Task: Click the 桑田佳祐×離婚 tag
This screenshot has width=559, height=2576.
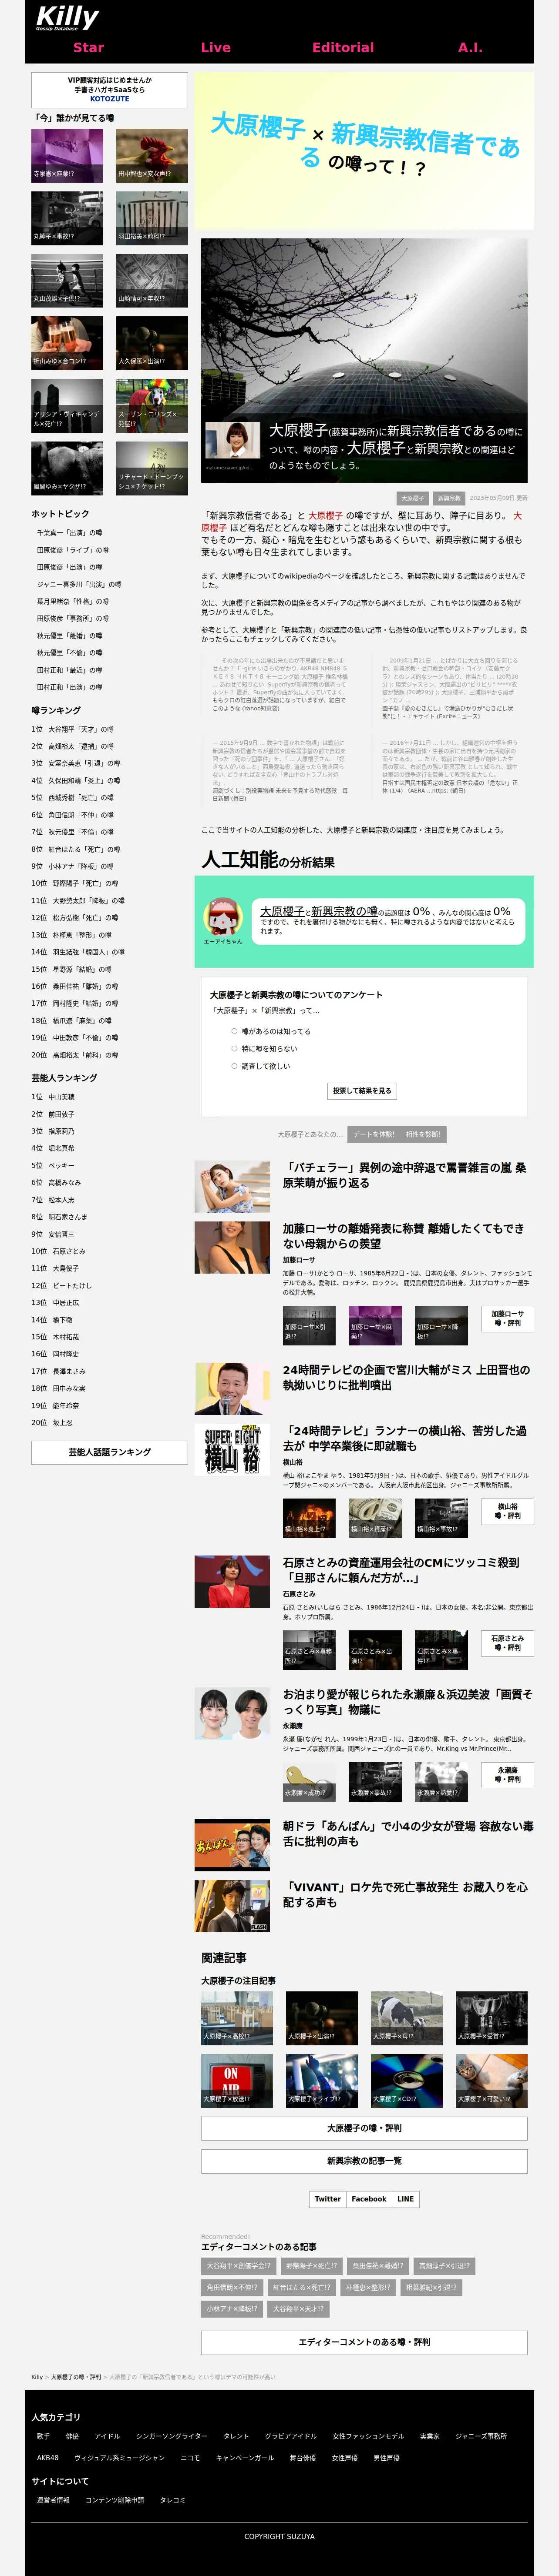Action: point(378,2266)
